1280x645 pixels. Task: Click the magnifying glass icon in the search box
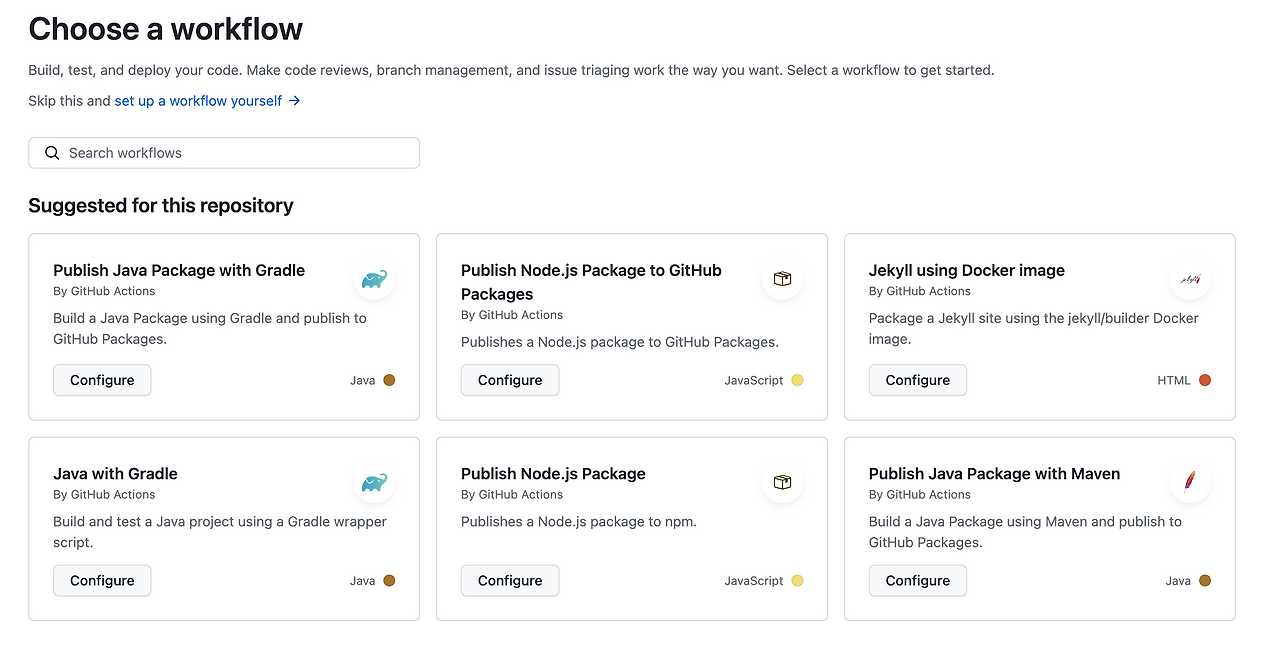pyautogui.click(x=52, y=152)
